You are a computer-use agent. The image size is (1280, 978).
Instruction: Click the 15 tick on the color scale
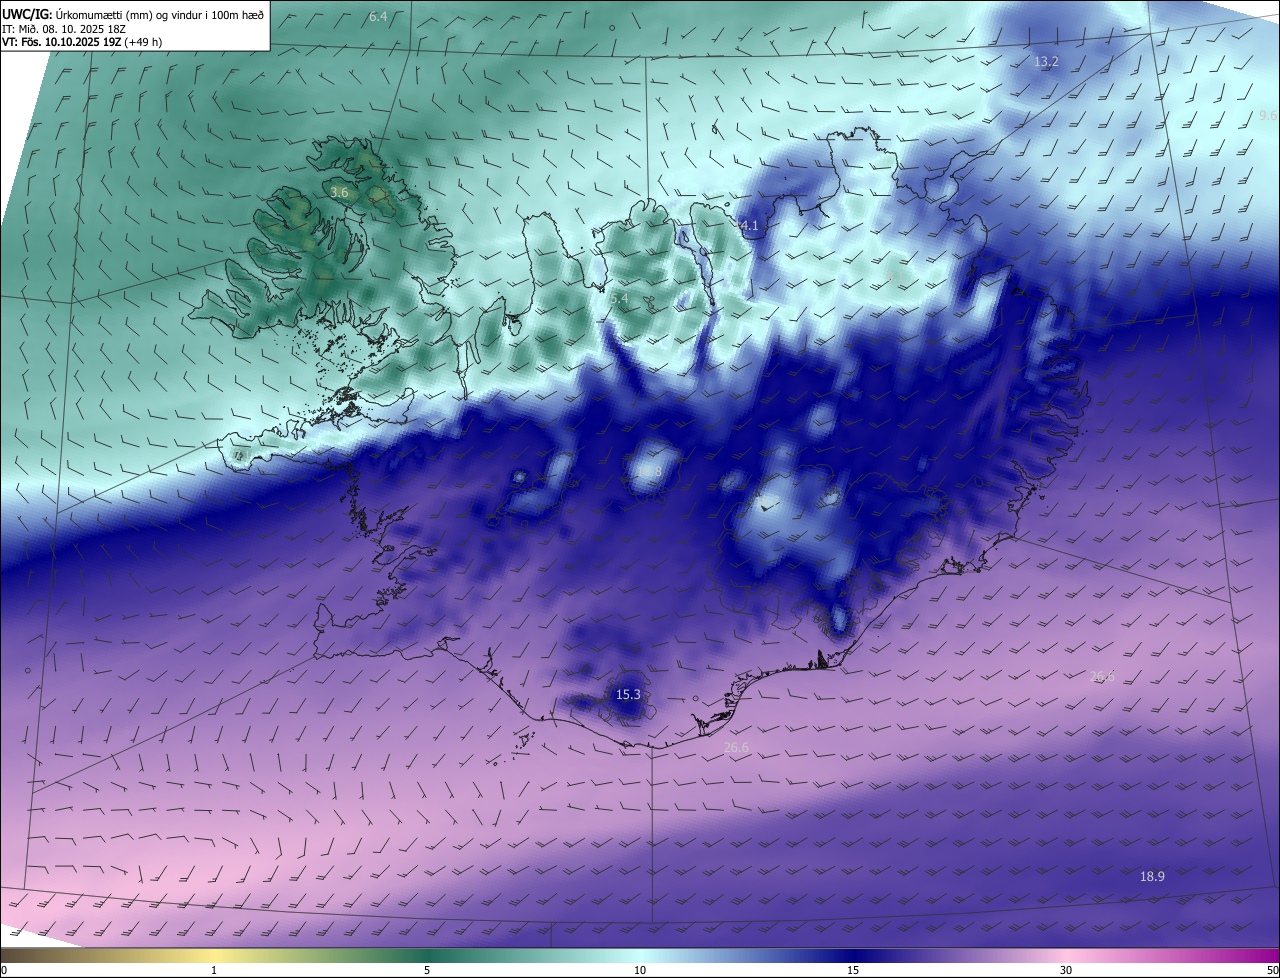coord(853,970)
